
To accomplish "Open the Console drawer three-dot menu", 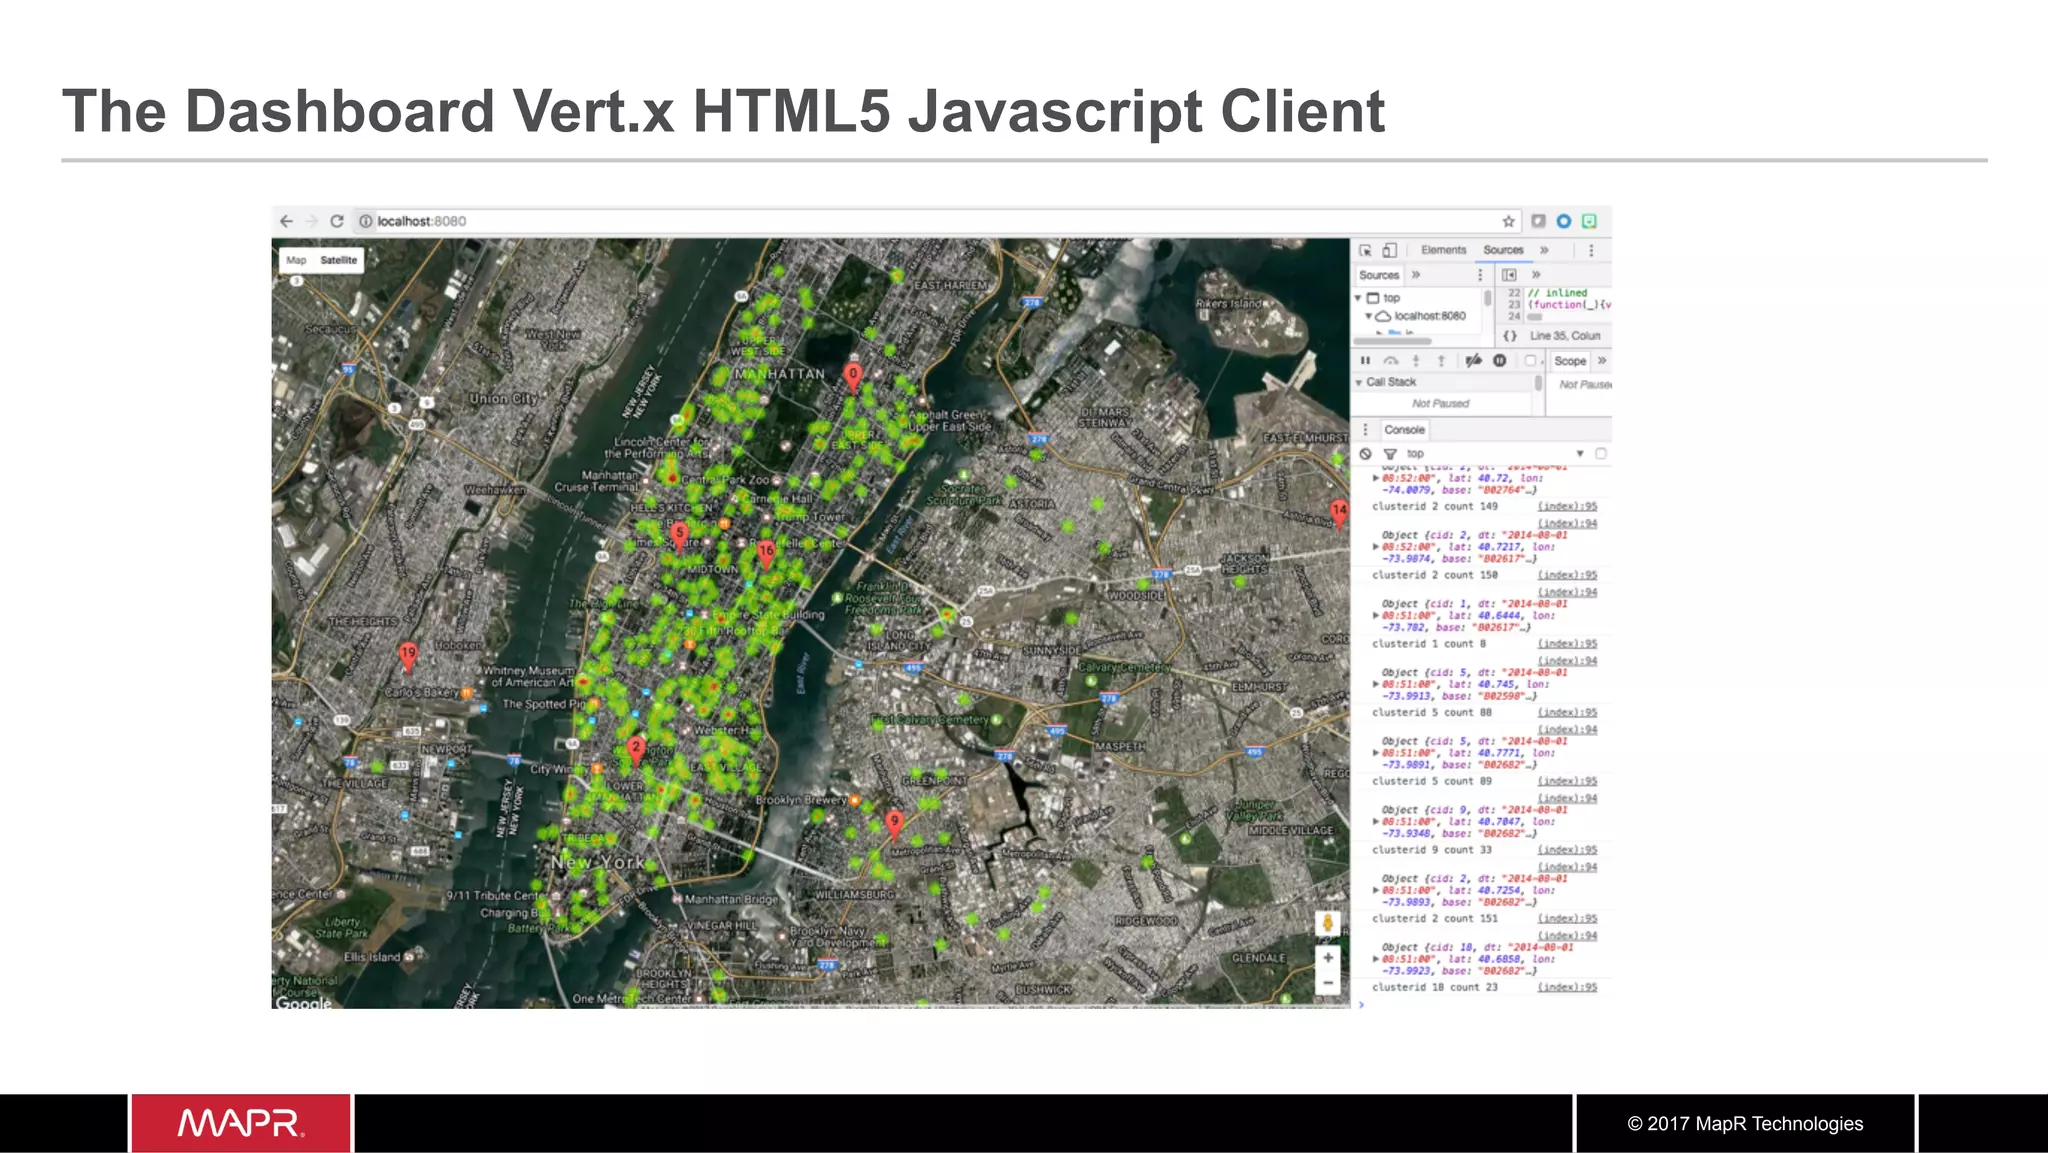I will pos(1365,430).
